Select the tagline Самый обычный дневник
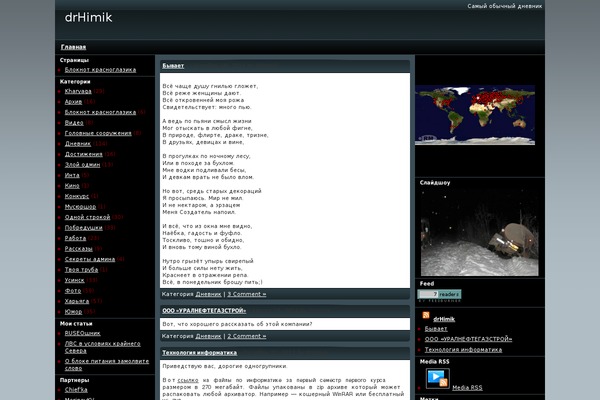 [504, 6]
